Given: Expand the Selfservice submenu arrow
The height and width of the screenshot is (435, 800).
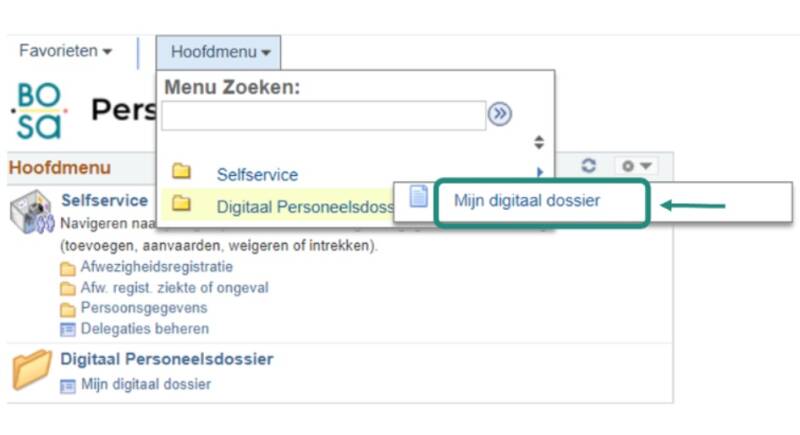Looking at the screenshot, I should click(x=539, y=174).
